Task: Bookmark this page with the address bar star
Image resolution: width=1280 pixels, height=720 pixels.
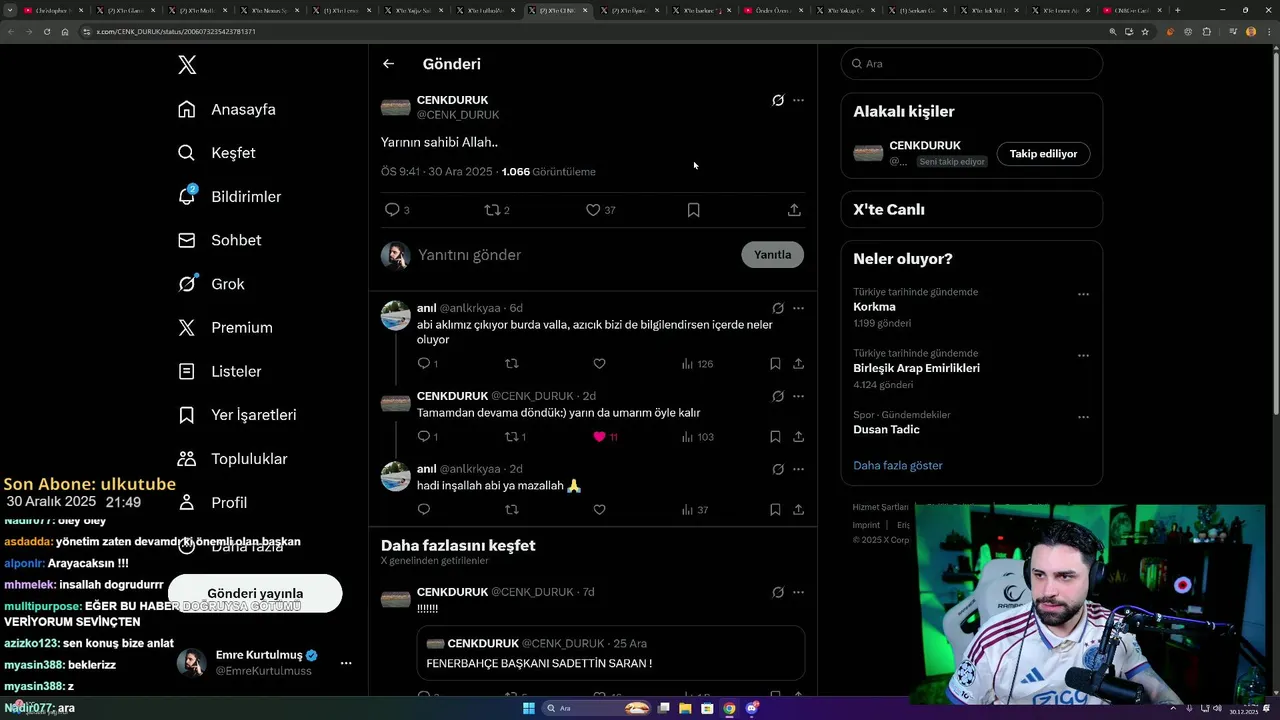Action: pyautogui.click(x=1145, y=32)
